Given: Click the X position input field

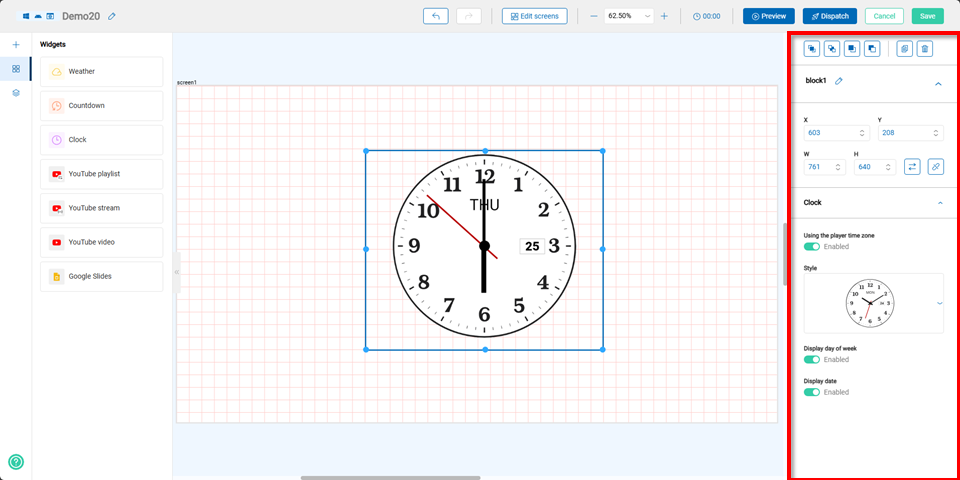Looking at the screenshot, I should point(828,133).
